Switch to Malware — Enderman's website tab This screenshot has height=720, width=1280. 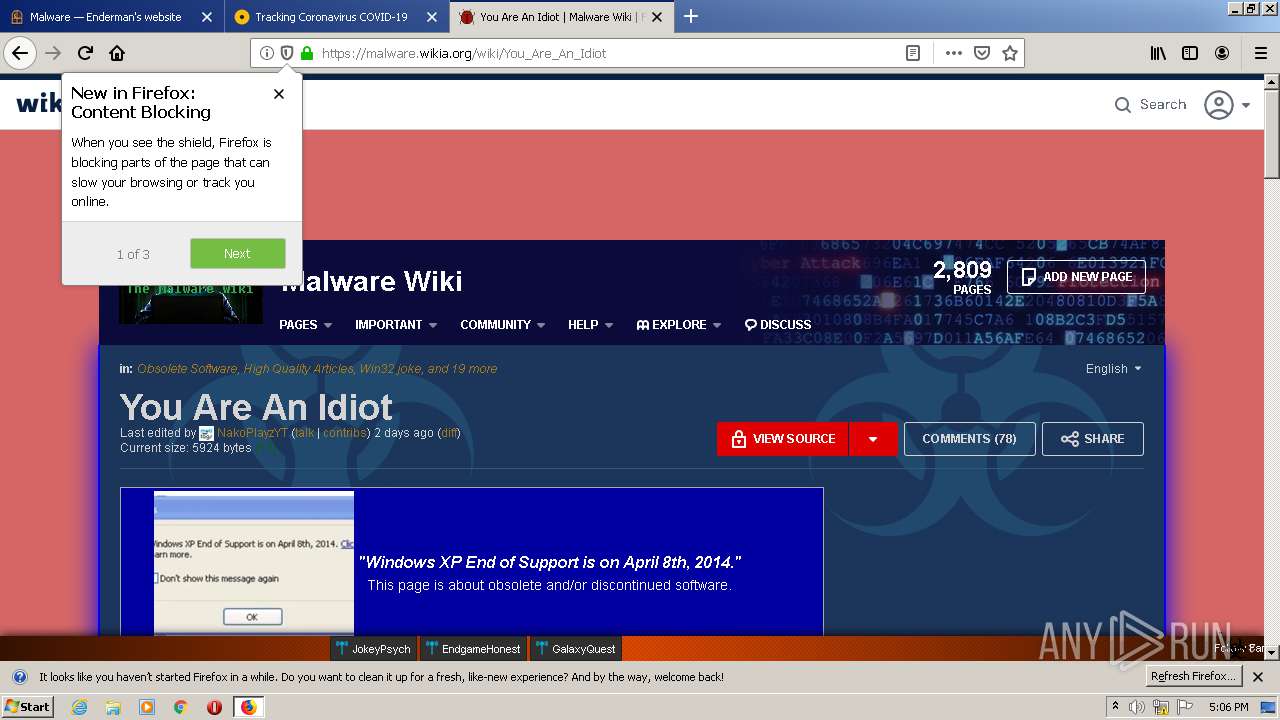112,16
